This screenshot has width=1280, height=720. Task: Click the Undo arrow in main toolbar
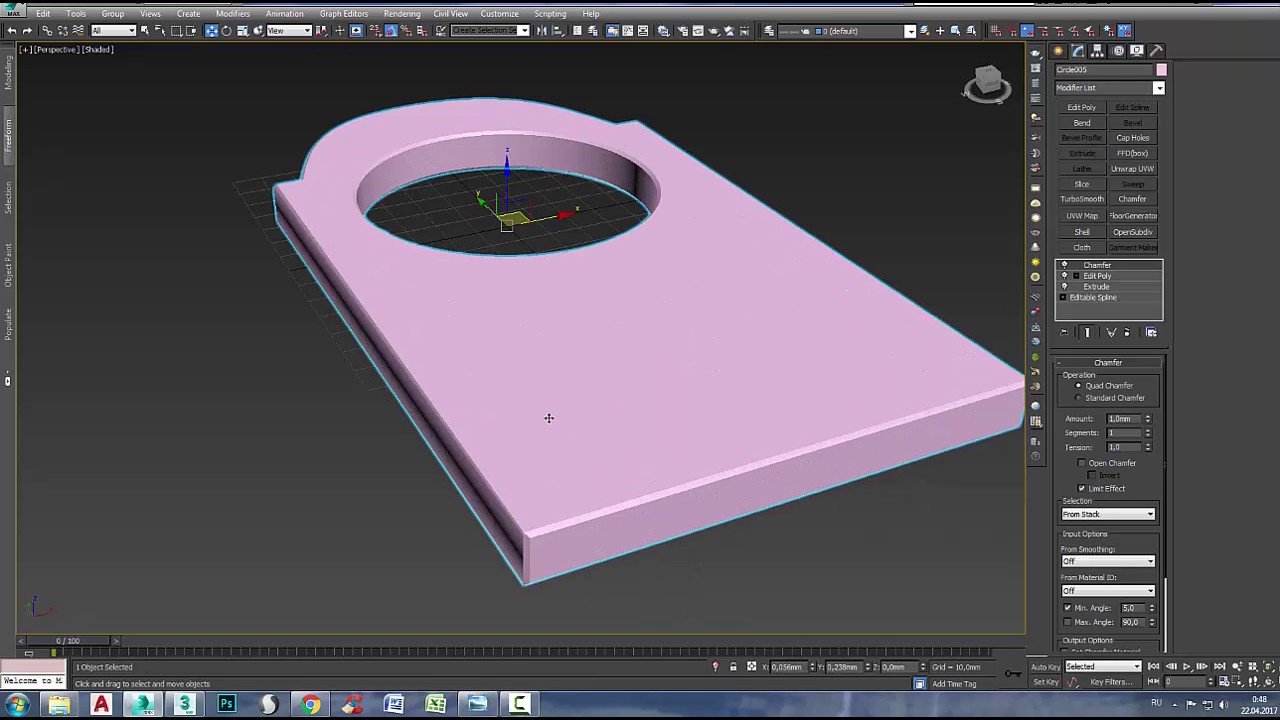pyautogui.click(x=11, y=31)
